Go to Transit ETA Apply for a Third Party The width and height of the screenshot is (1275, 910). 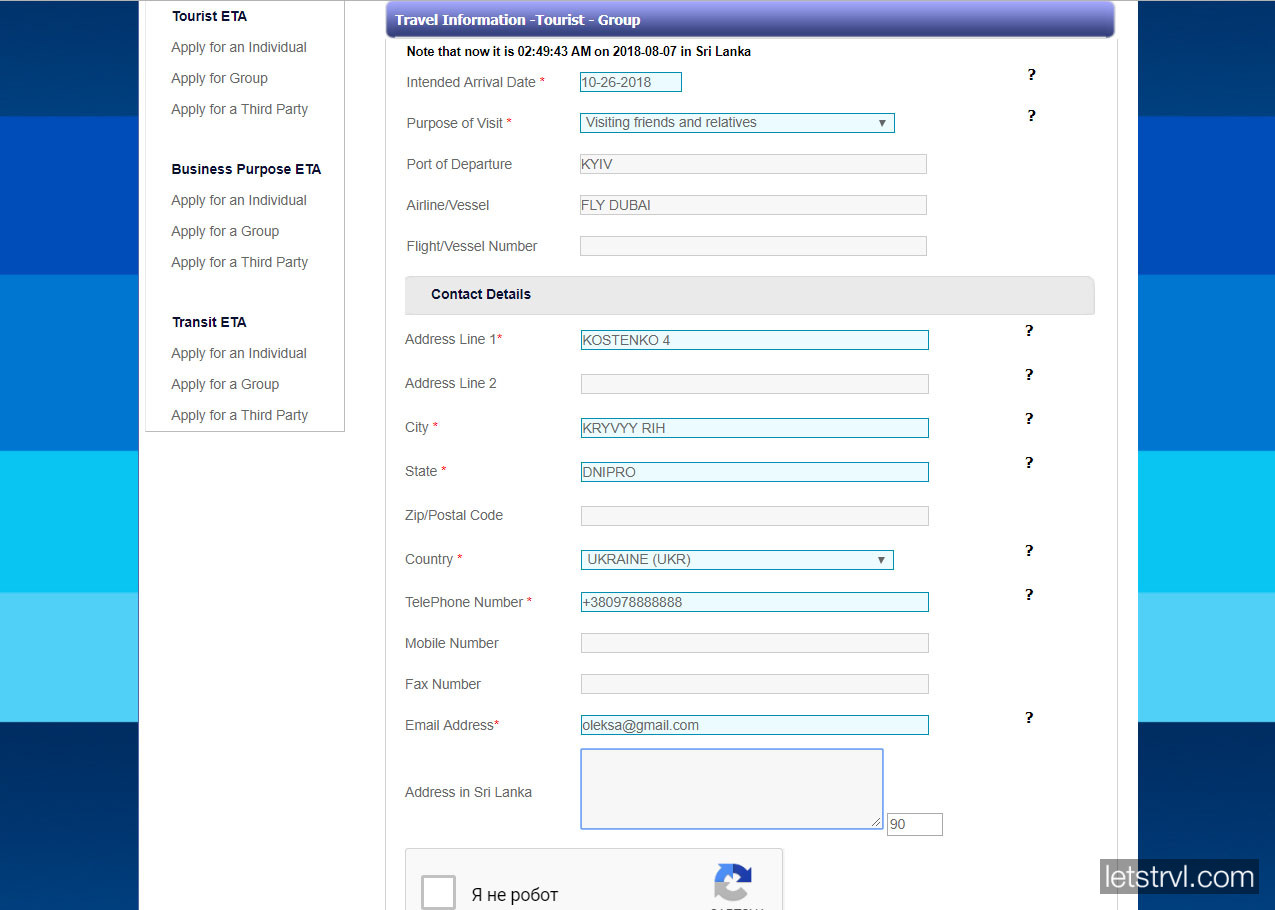coord(239,415)
